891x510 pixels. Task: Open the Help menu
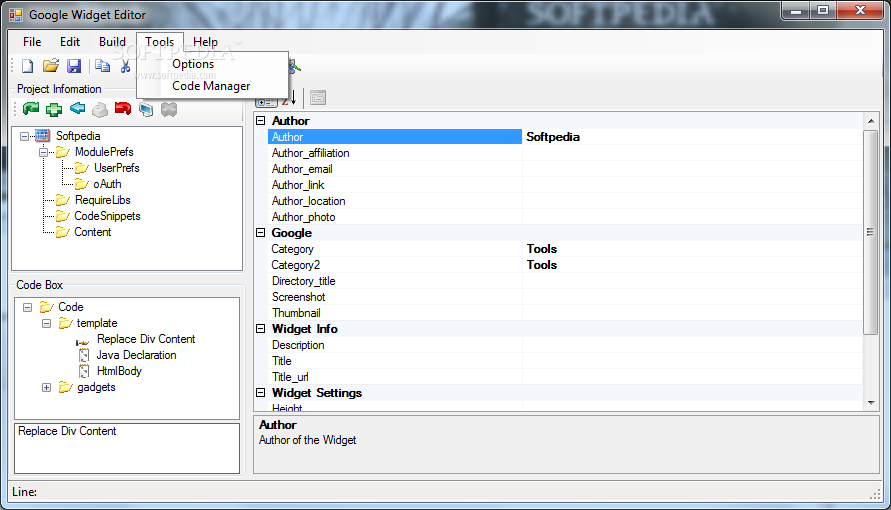(x=205, y=42)
